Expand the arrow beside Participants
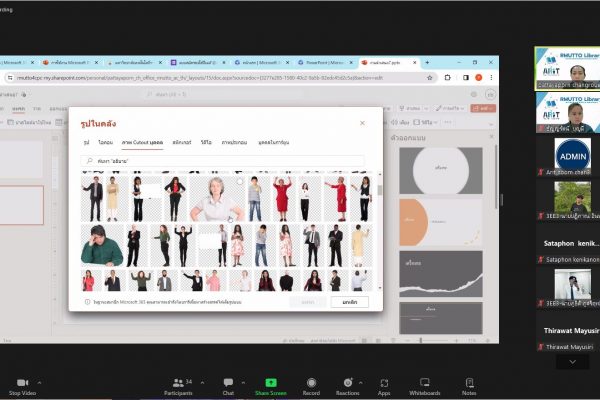The image size is (600, 400). pos(202,382)
